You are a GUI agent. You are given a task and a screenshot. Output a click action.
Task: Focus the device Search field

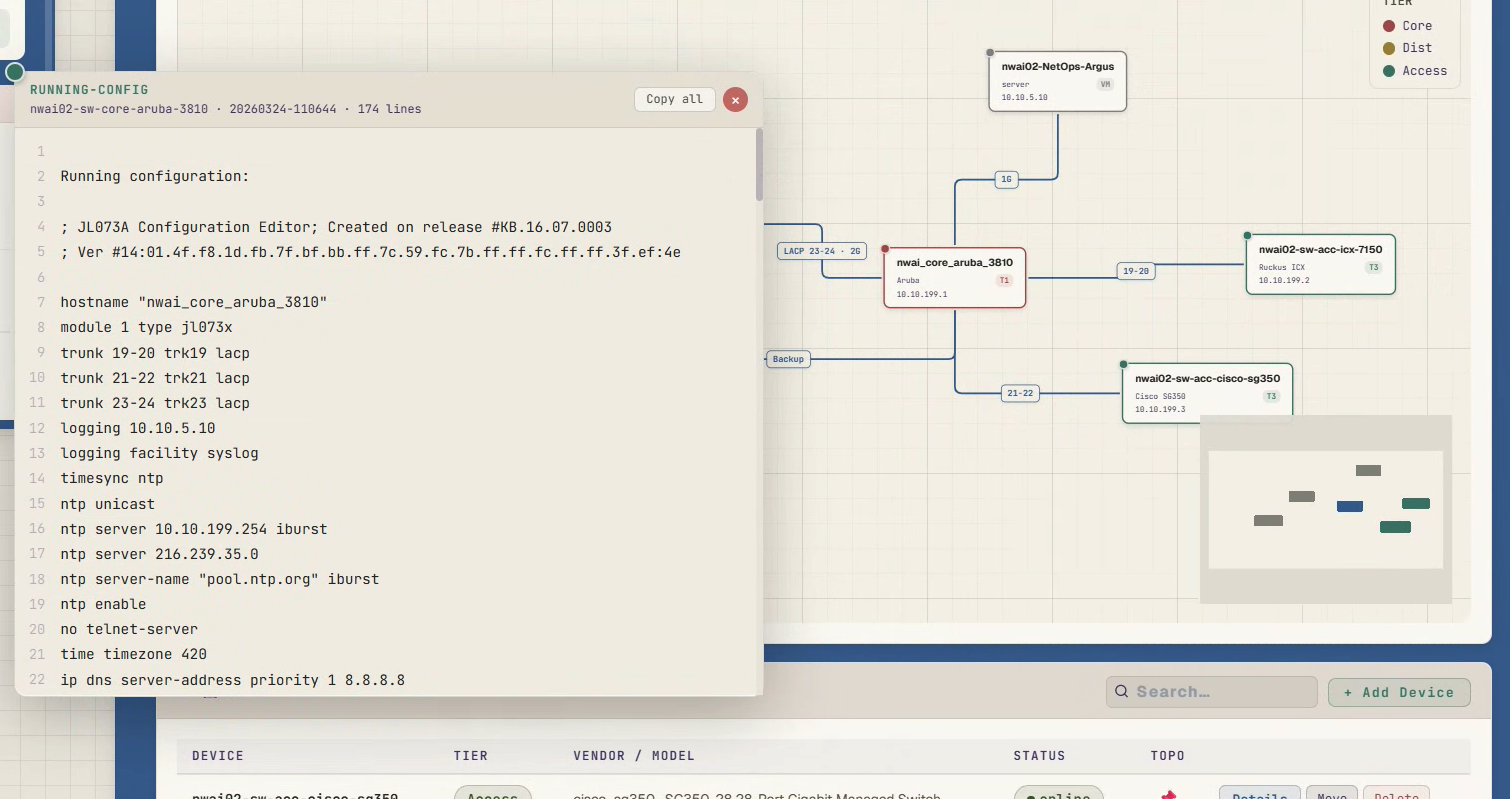pos(1212,692)
